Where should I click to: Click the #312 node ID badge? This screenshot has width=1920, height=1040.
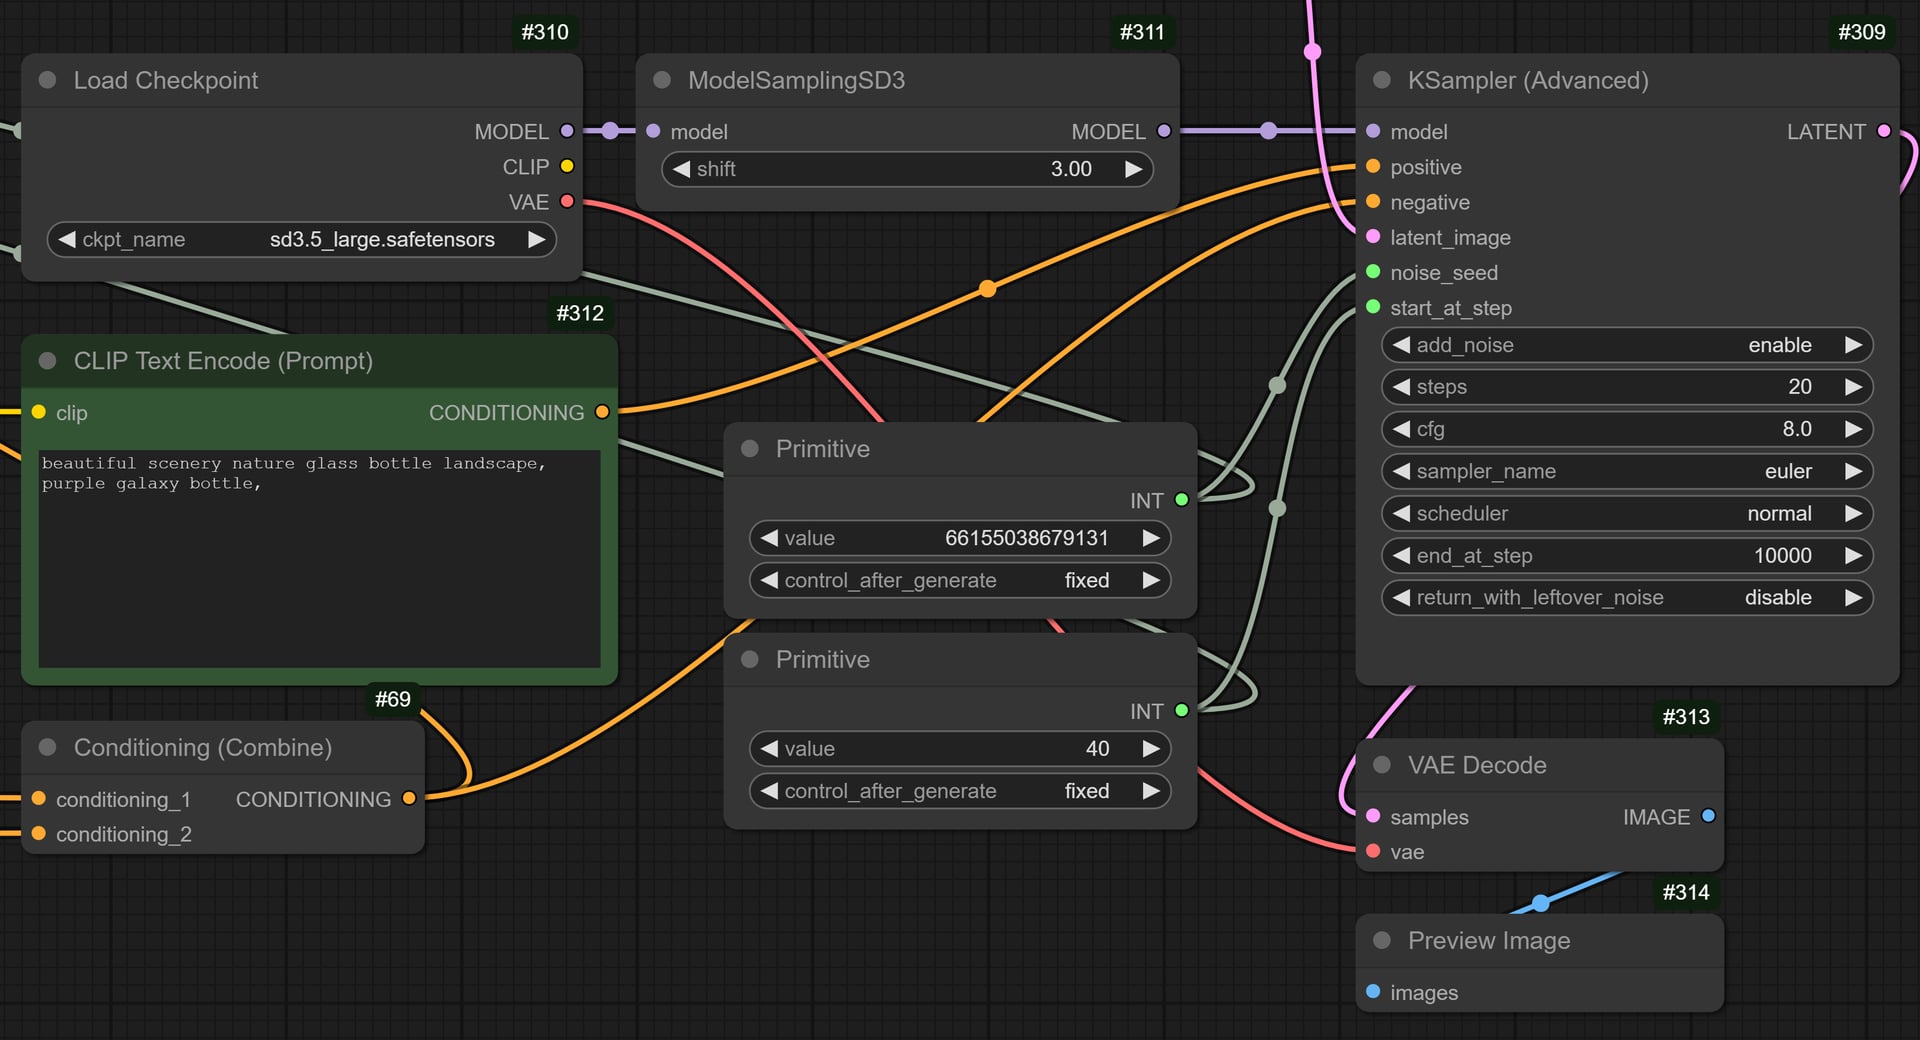[x=580, y=313]
